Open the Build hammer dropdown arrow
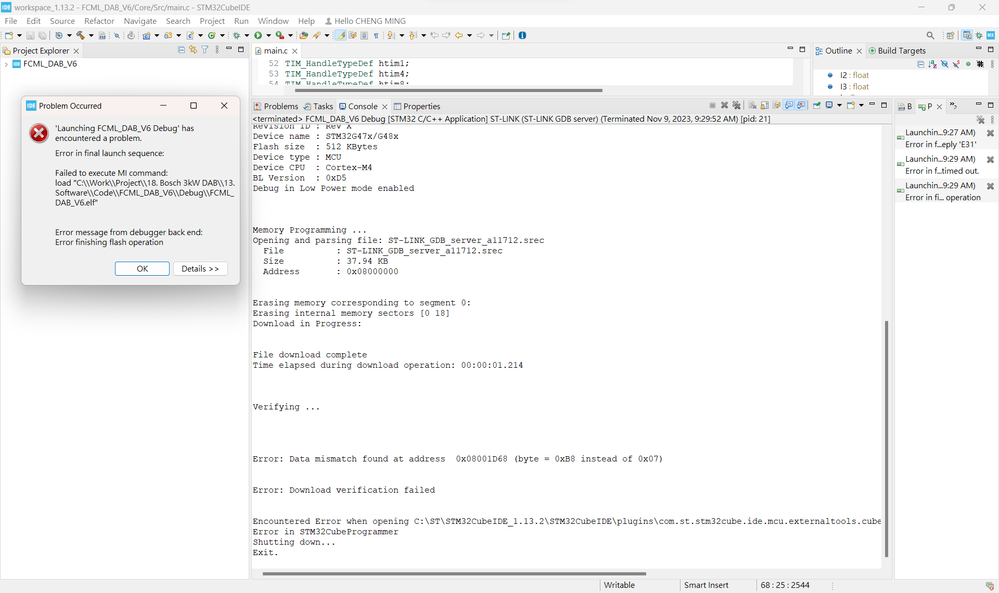The height and width of the screenshot is (593, 999). click(x=91, y=35)
